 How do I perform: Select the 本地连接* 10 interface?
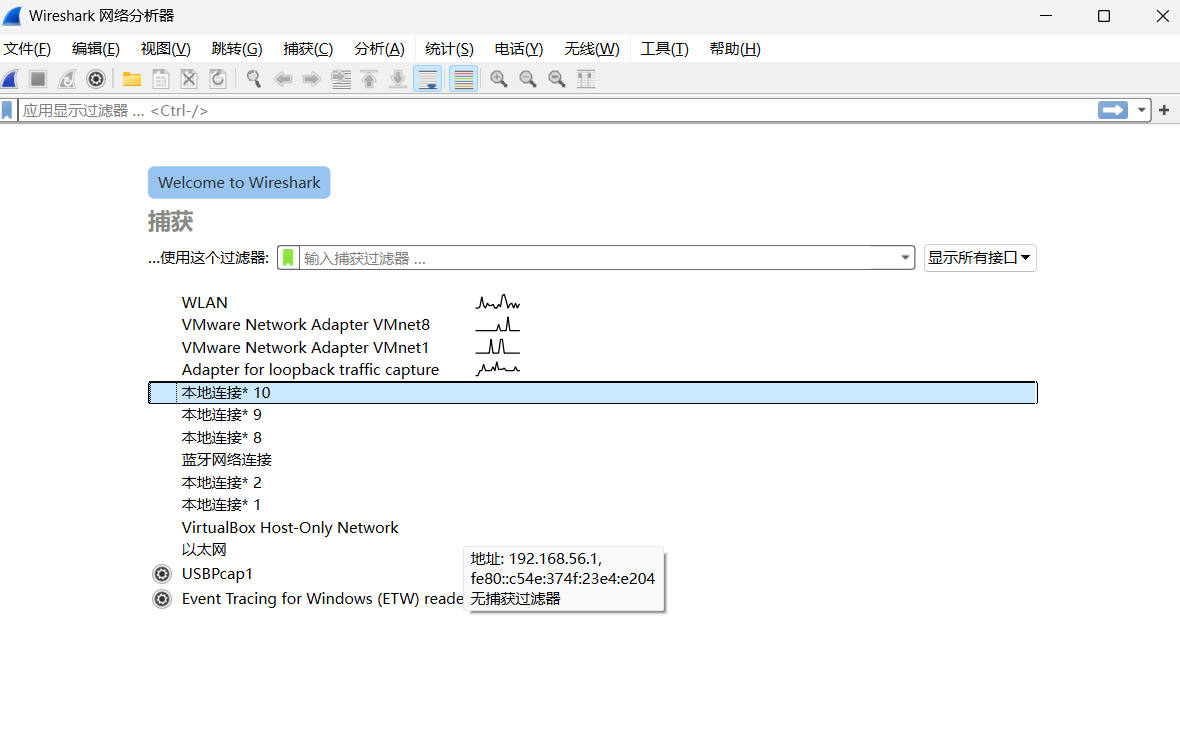(x=593, y=393)
